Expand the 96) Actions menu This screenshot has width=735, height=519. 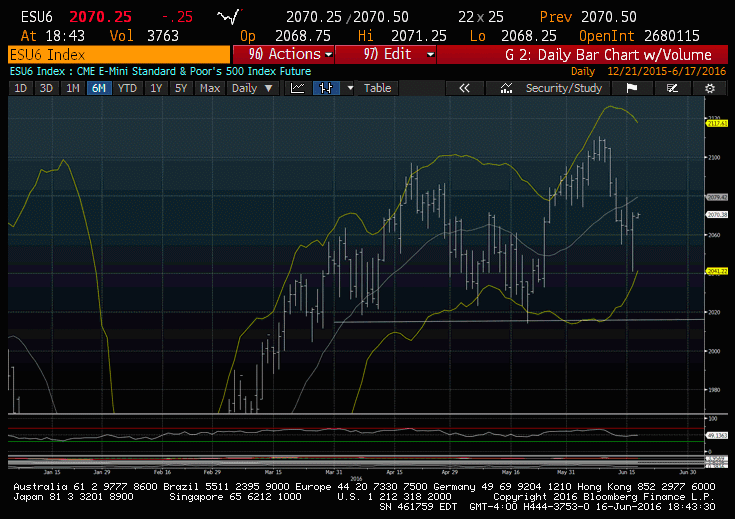click(284, 54)
